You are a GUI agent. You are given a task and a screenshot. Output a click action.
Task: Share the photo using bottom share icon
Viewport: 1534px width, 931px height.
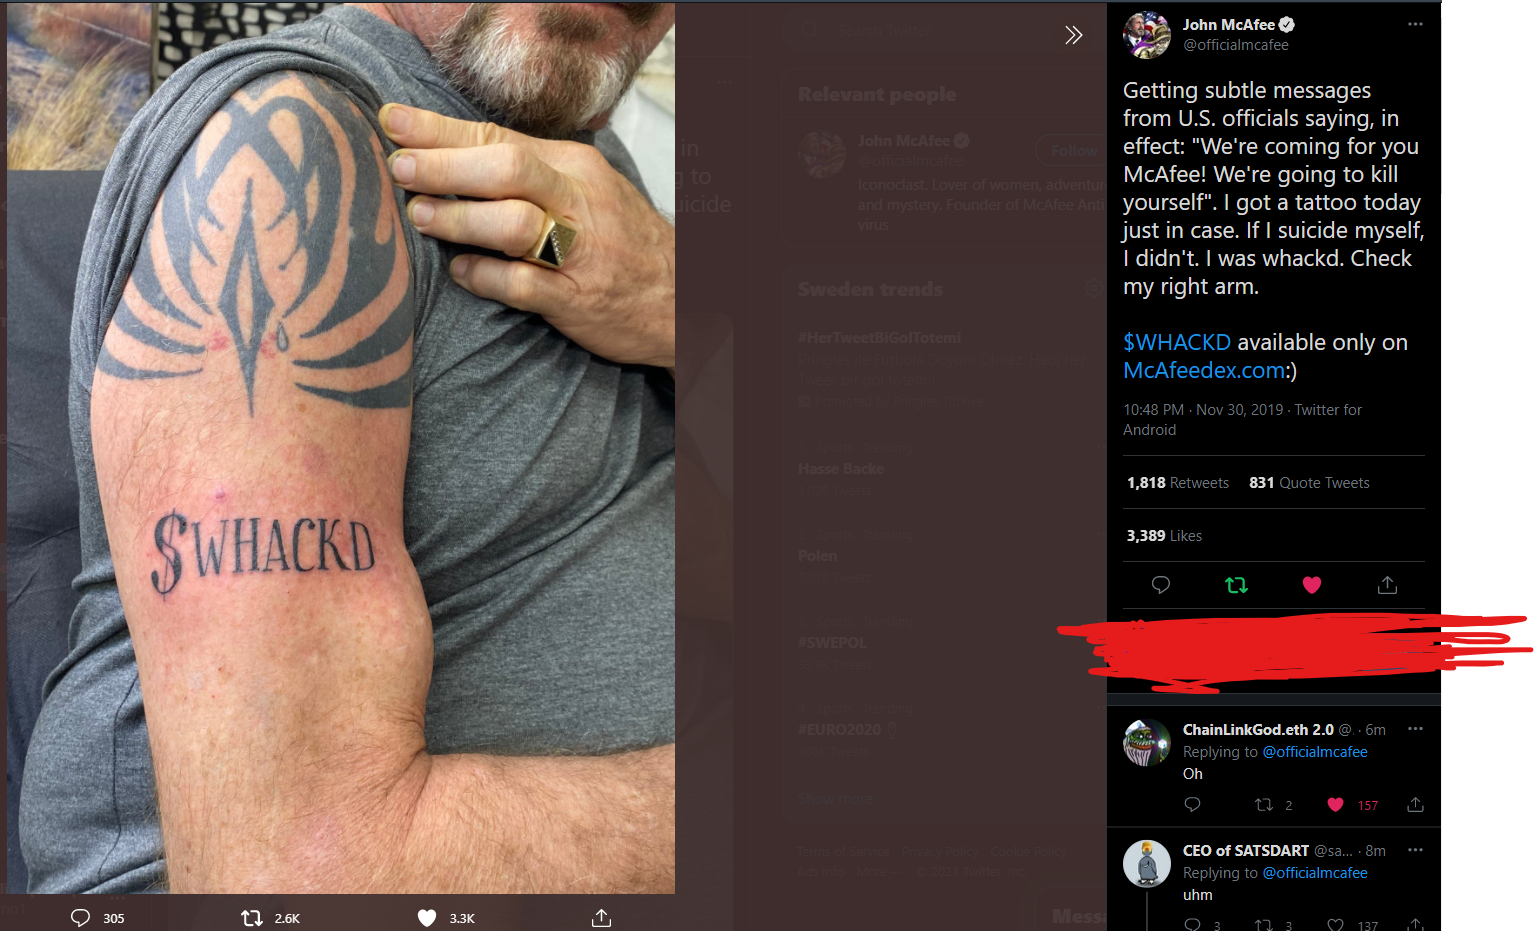click(x=601, y=918)
